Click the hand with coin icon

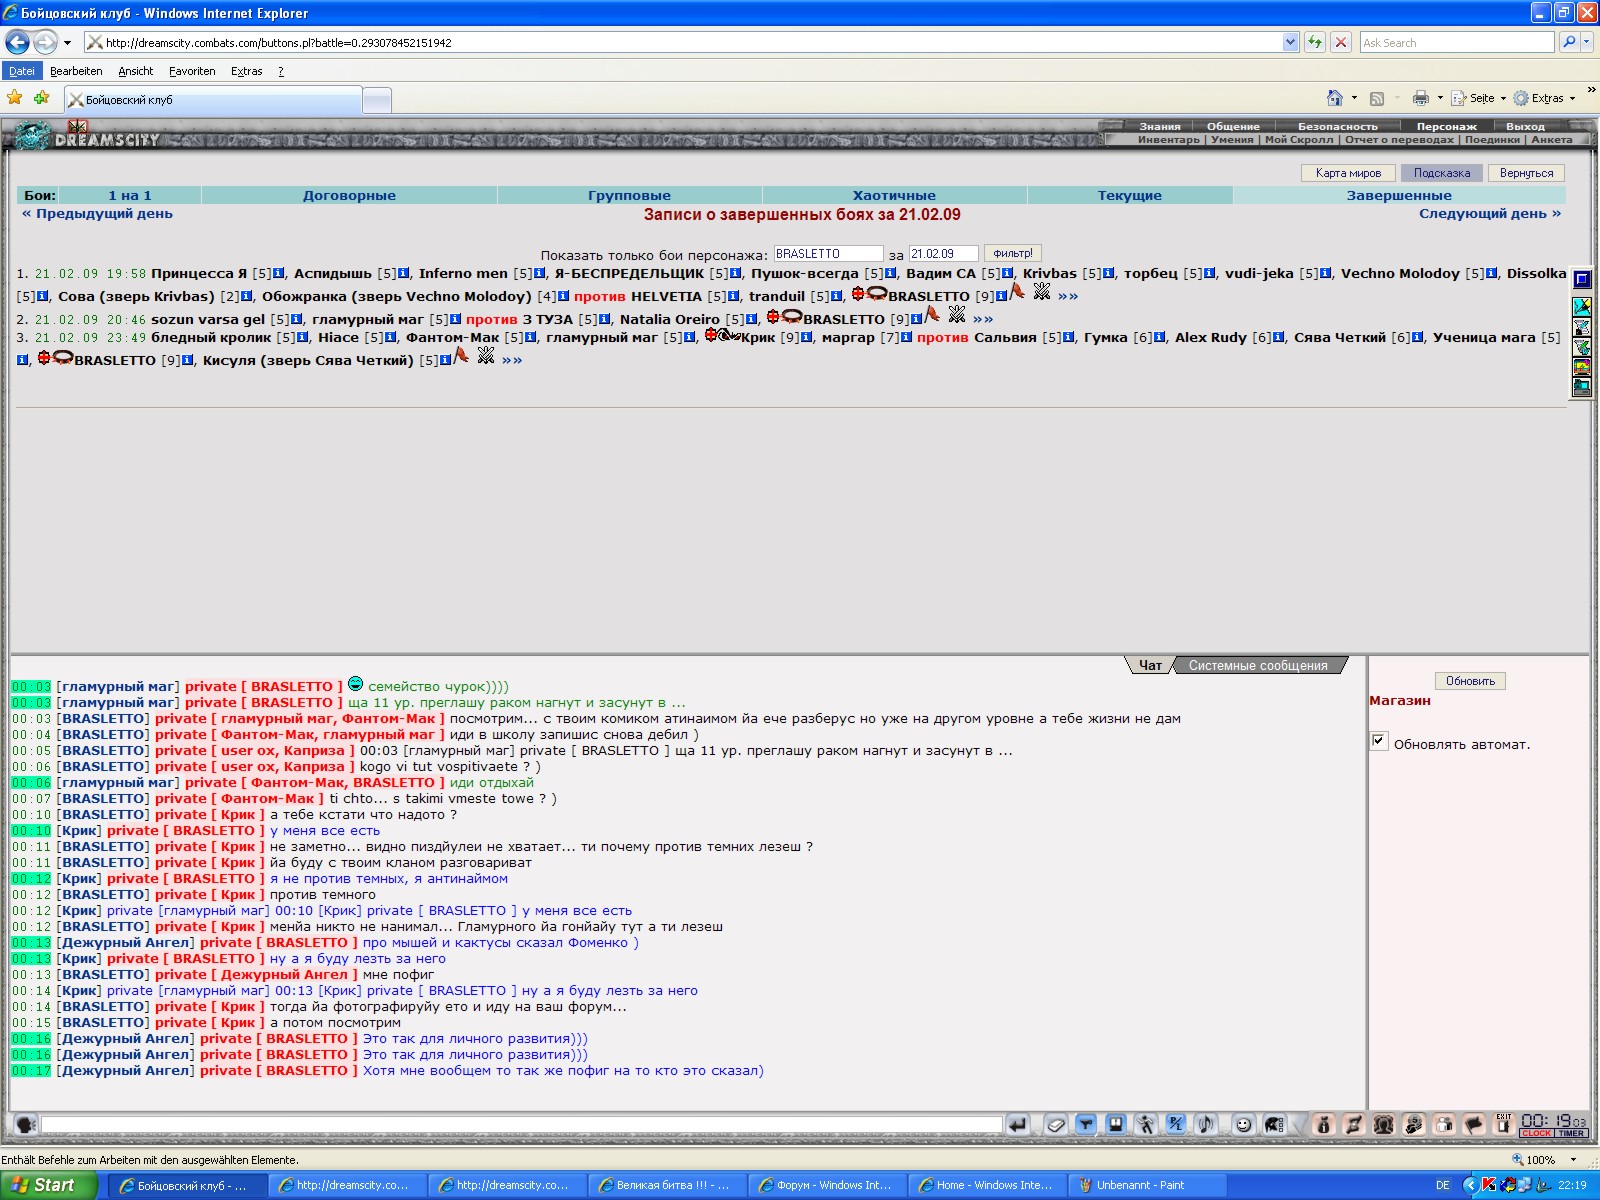pyautogui.click(x=1414, y=1124)
